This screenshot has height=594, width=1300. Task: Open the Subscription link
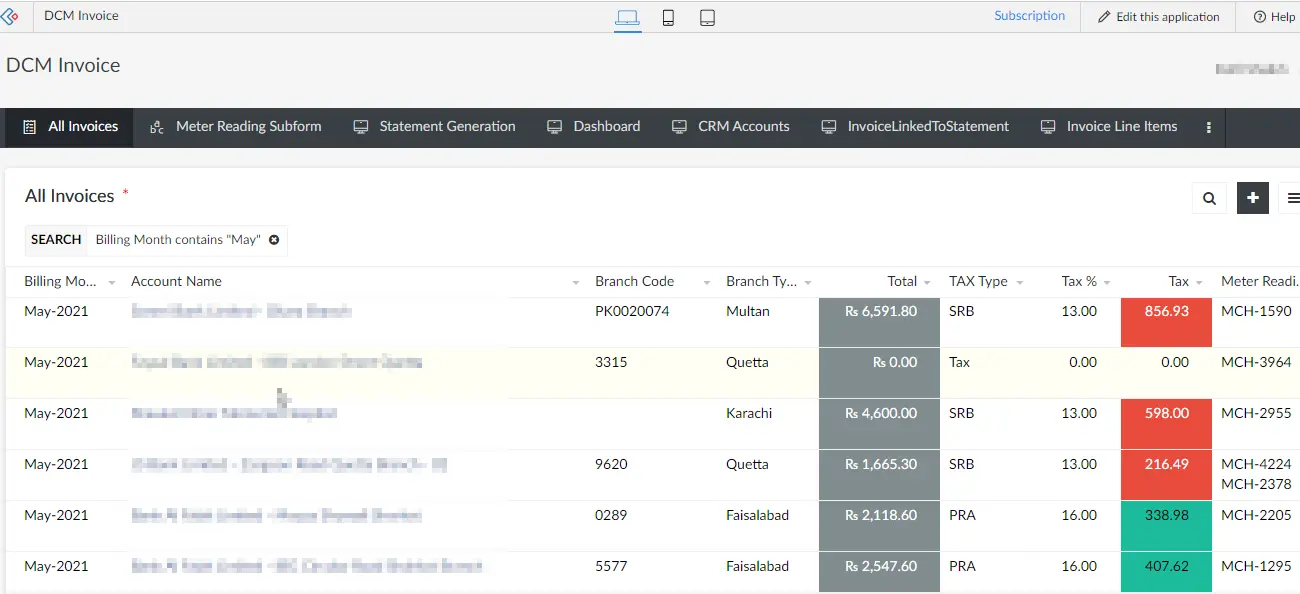1029,15
